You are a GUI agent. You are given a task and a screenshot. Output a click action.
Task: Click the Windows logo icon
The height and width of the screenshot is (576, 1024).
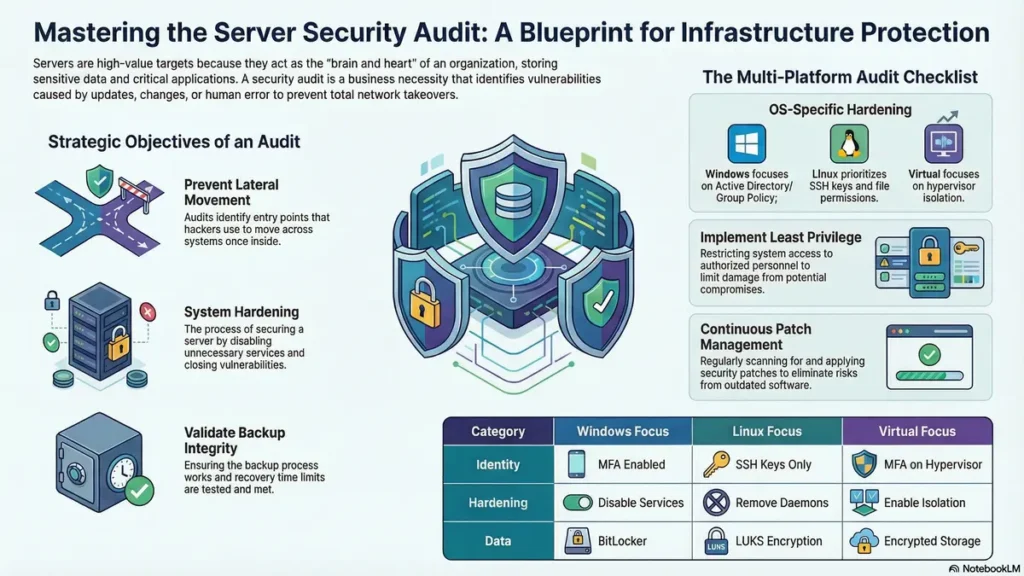pos(746,144)
